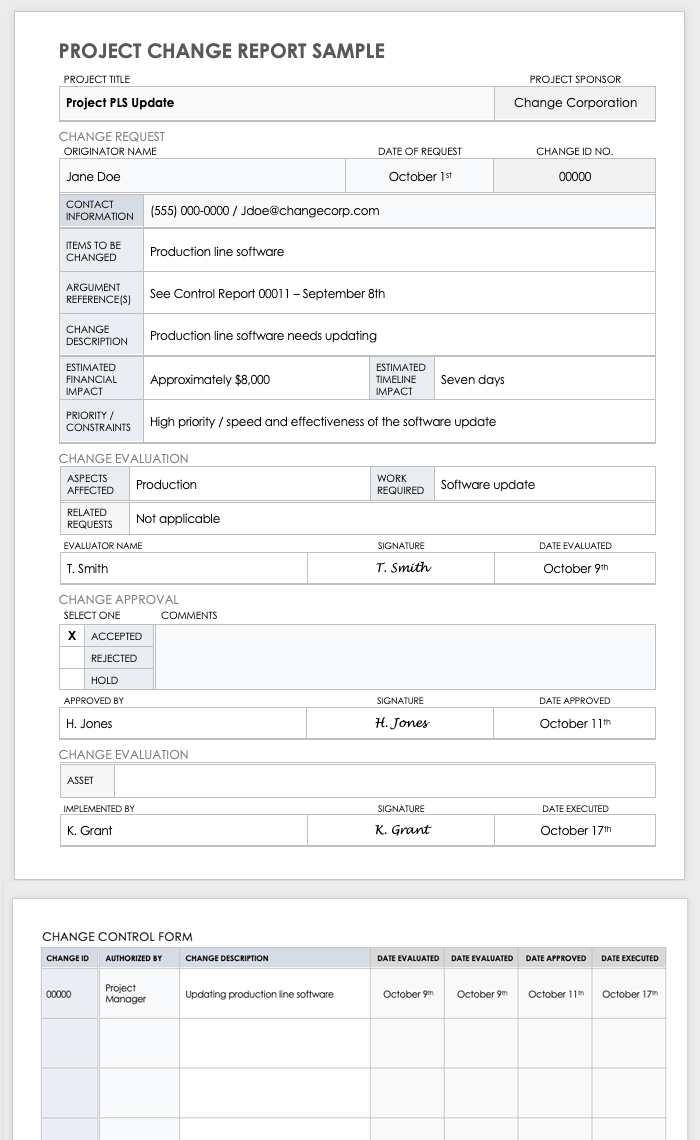This screenshot has width=700, height=1140.
Task: Select the Items to be Changed field
Action: [x=400, y=252]
